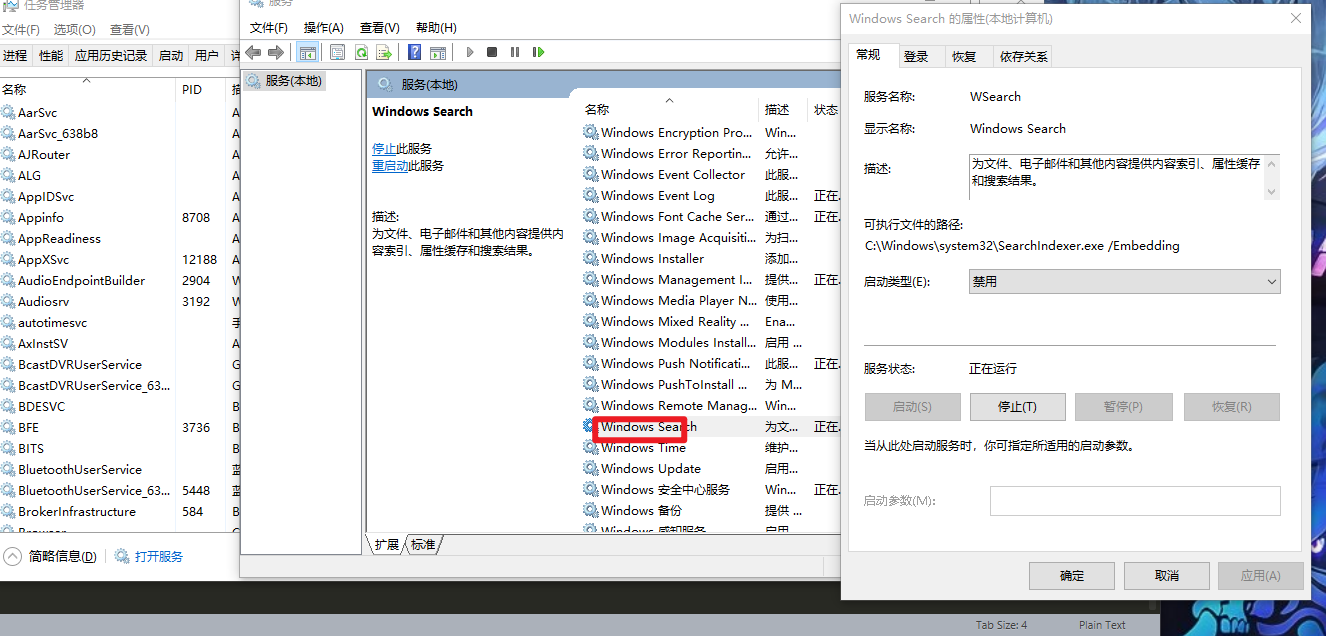This screenshot has height=636, width=1326.
Task: Click the Pause Service toolbar icon
Action: point(515,52)
